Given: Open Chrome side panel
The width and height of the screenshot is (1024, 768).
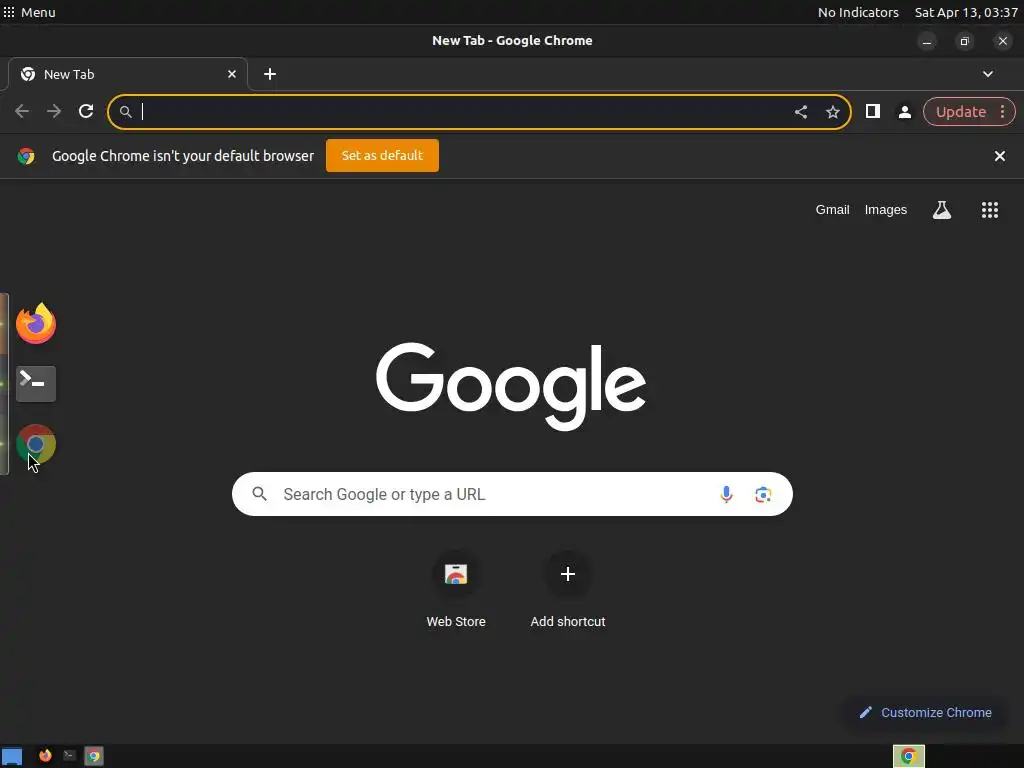Looking at the screenshot, I should coord(872,112).
